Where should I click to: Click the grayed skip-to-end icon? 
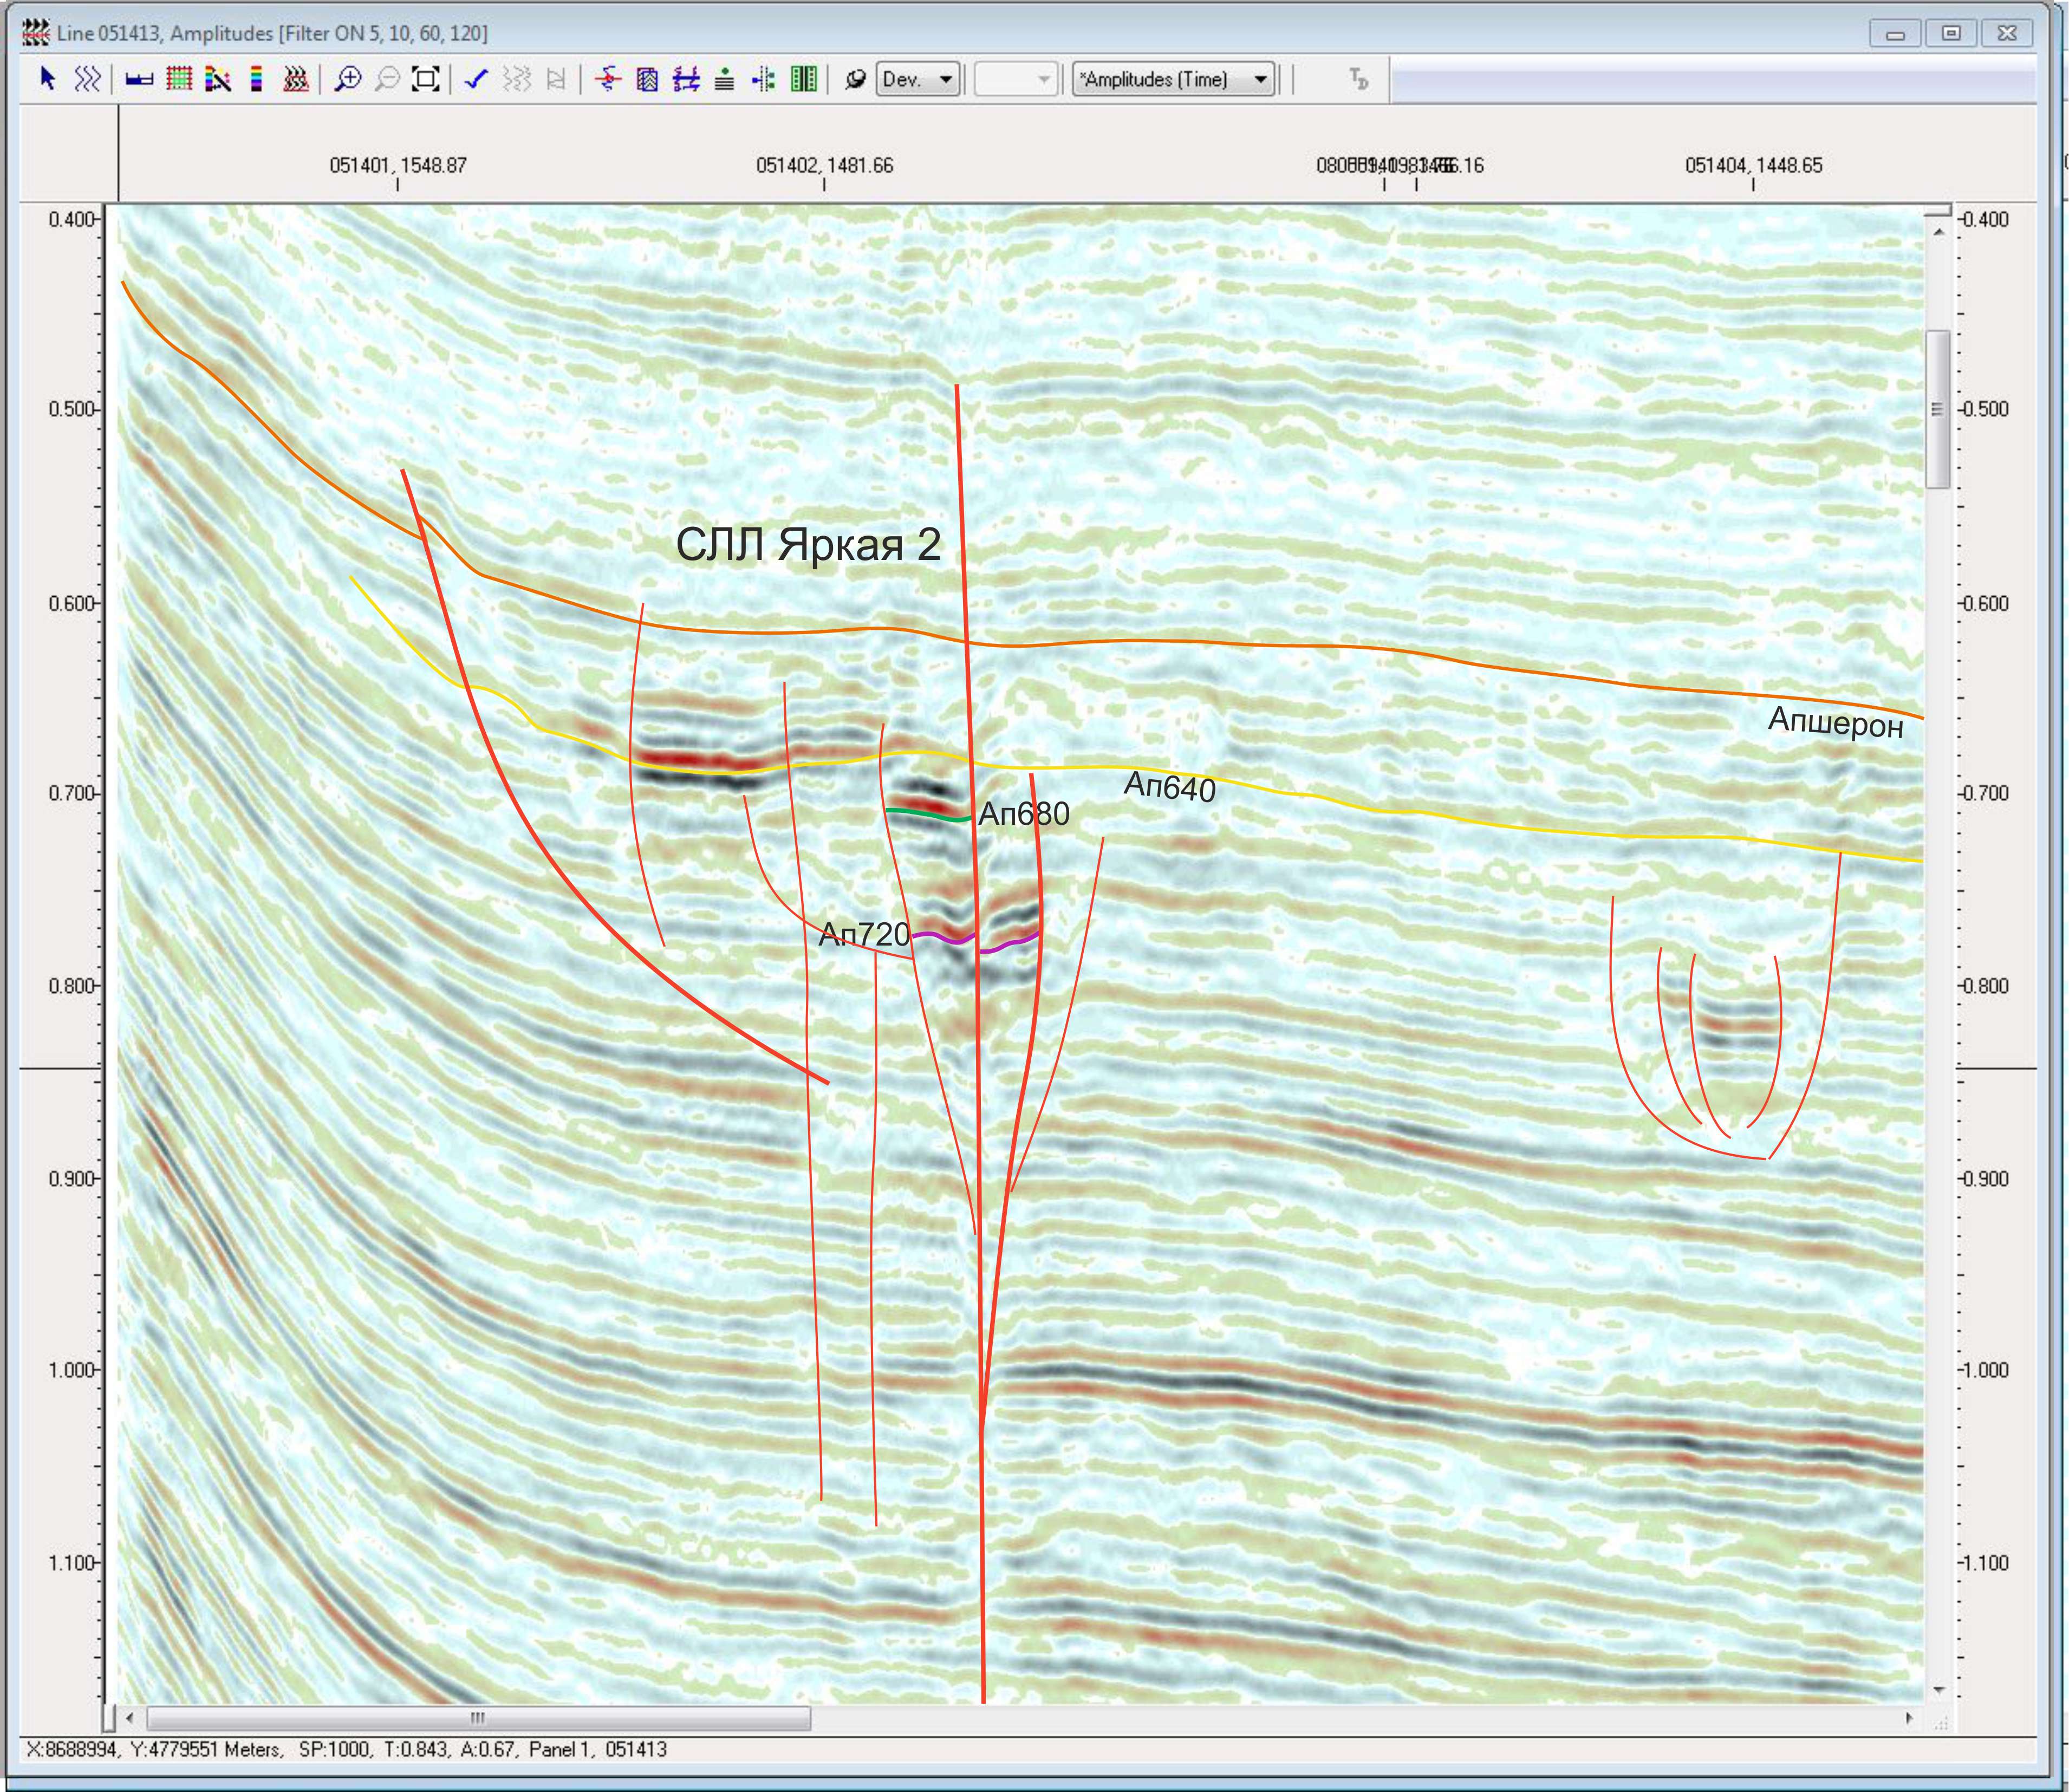557,79
